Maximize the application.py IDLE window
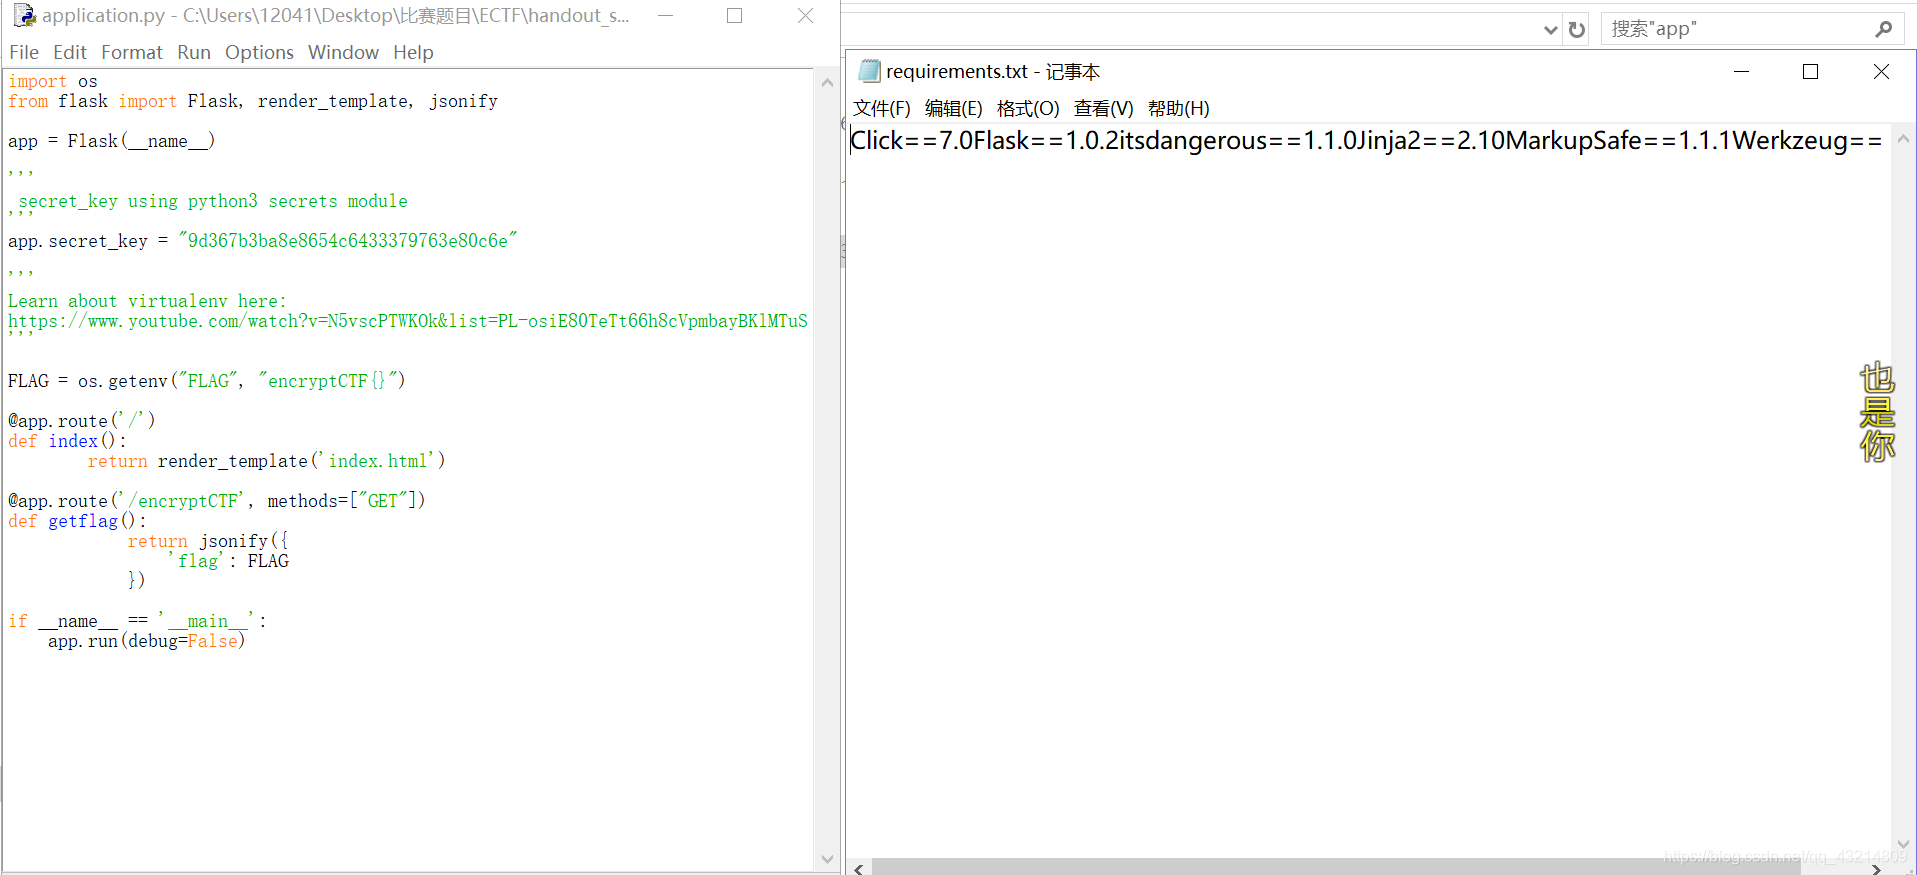The width and height of the screenshot is (1917, 875). [x=735, y=16]
